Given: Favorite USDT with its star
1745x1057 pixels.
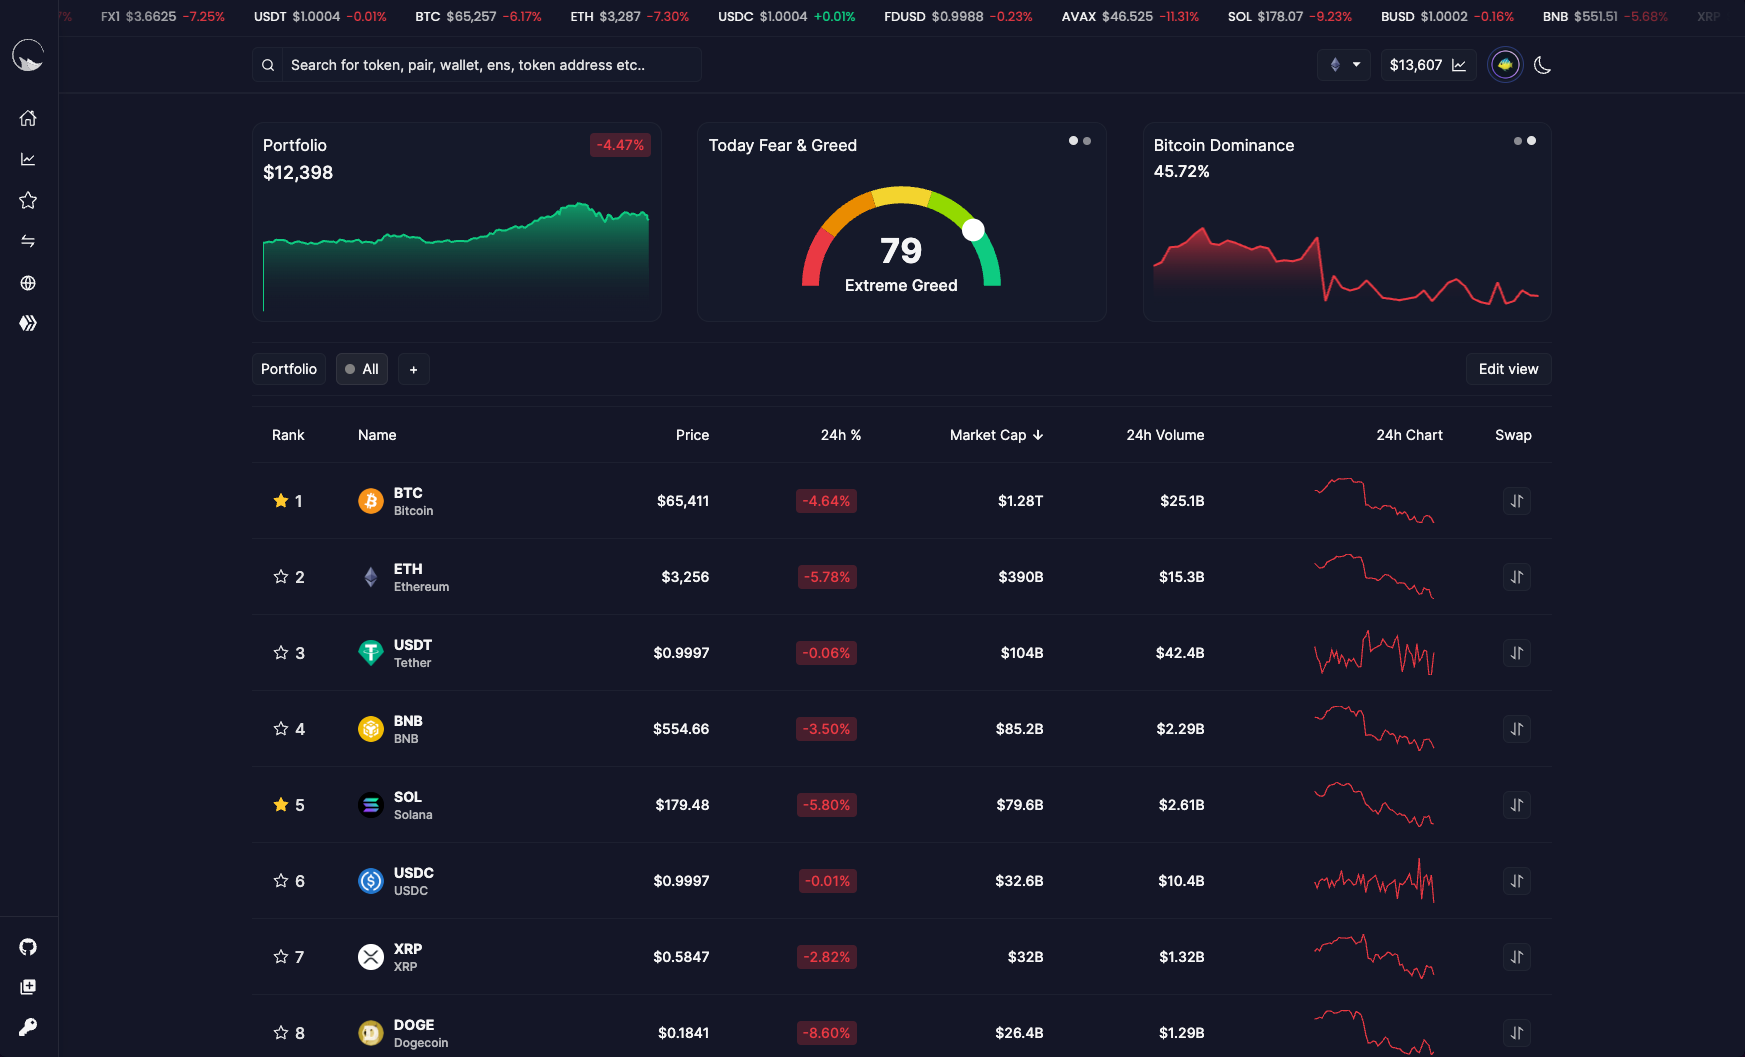Looking at the screenshot, I should click(x=281, y=652).
